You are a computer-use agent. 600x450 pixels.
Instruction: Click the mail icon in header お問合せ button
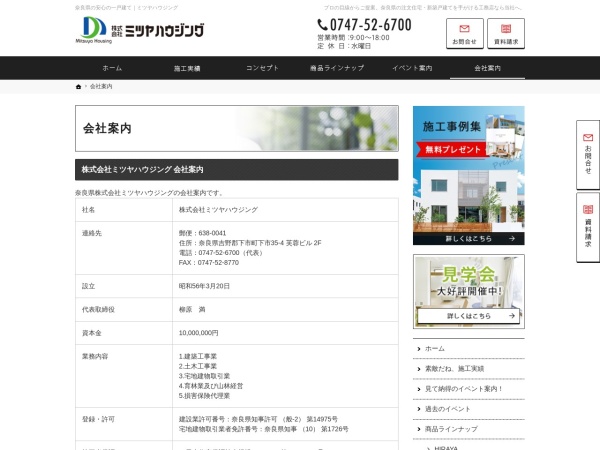(465, 29)
